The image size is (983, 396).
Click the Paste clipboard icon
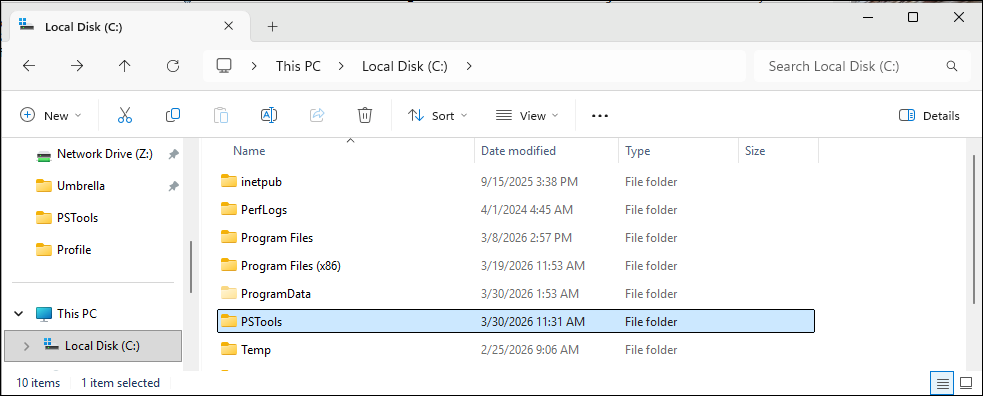pyautogui.click(x=221, y=115)
